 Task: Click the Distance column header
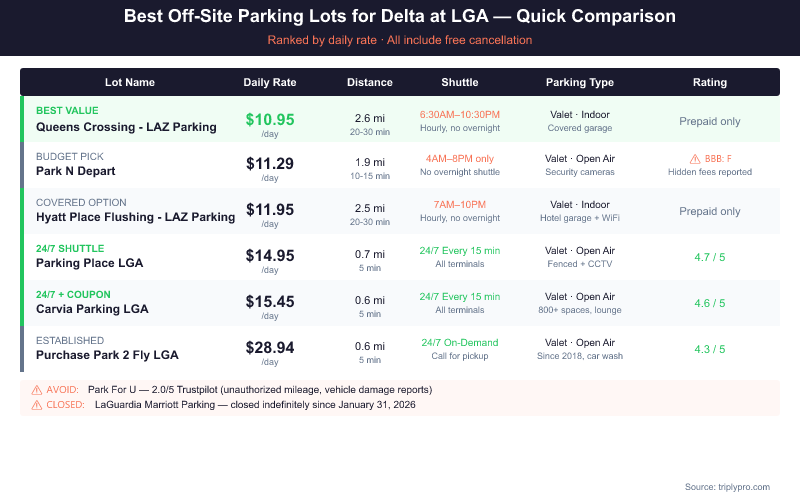(x=370, y=82)
